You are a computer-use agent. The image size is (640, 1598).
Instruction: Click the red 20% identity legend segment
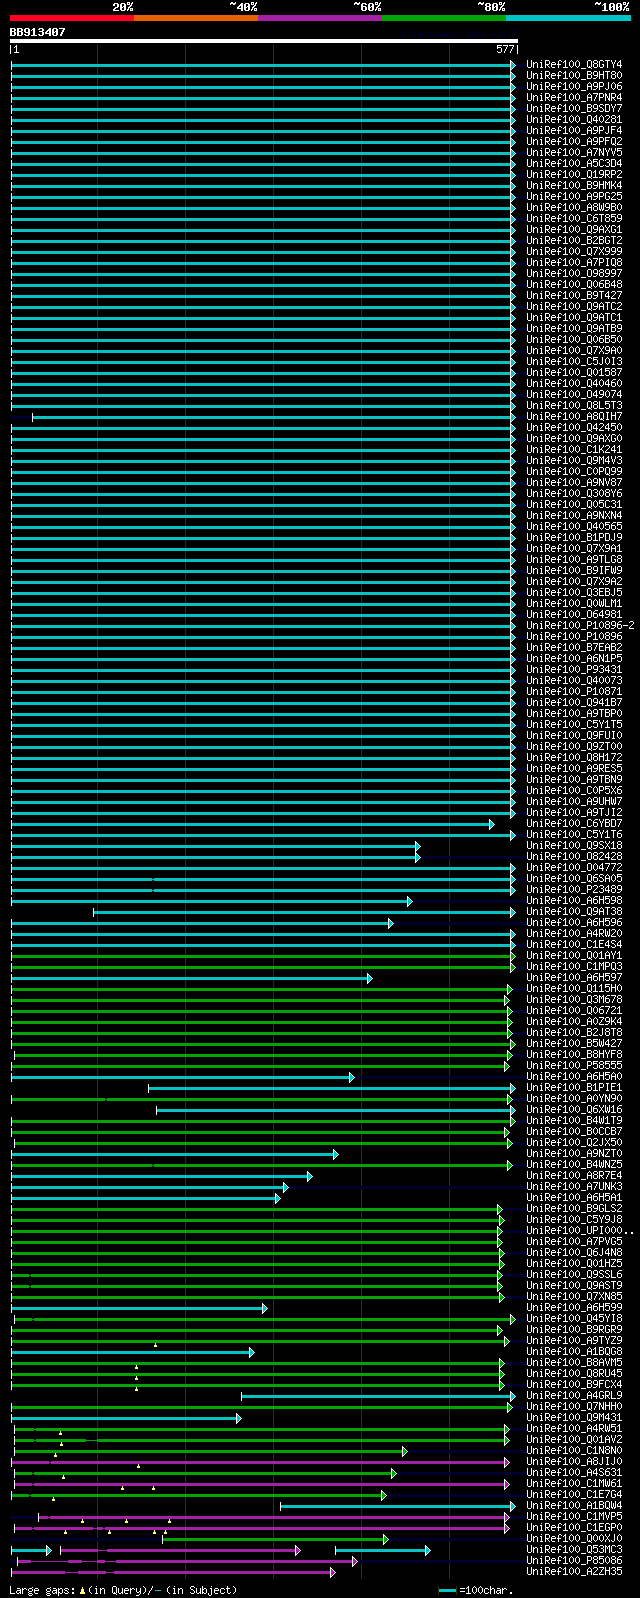72,18
